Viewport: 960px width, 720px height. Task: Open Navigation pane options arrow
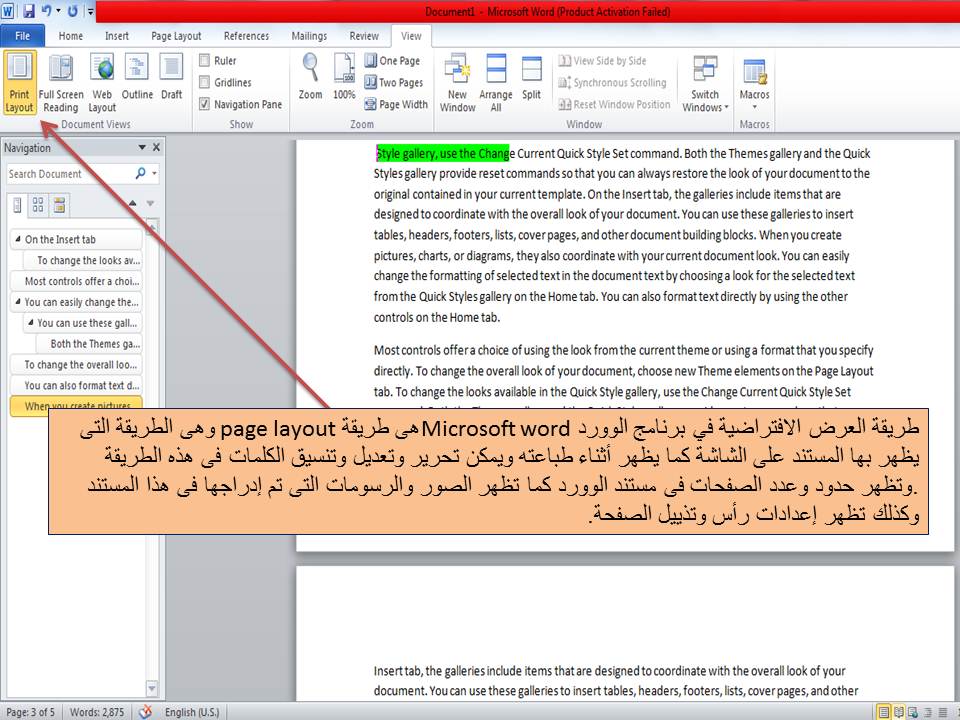point(142,148)
